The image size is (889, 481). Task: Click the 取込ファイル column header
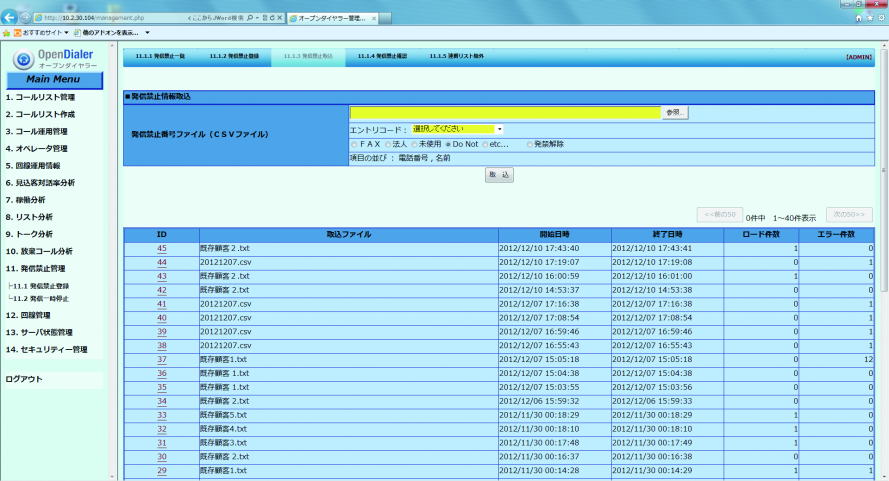tap(349, 234)
